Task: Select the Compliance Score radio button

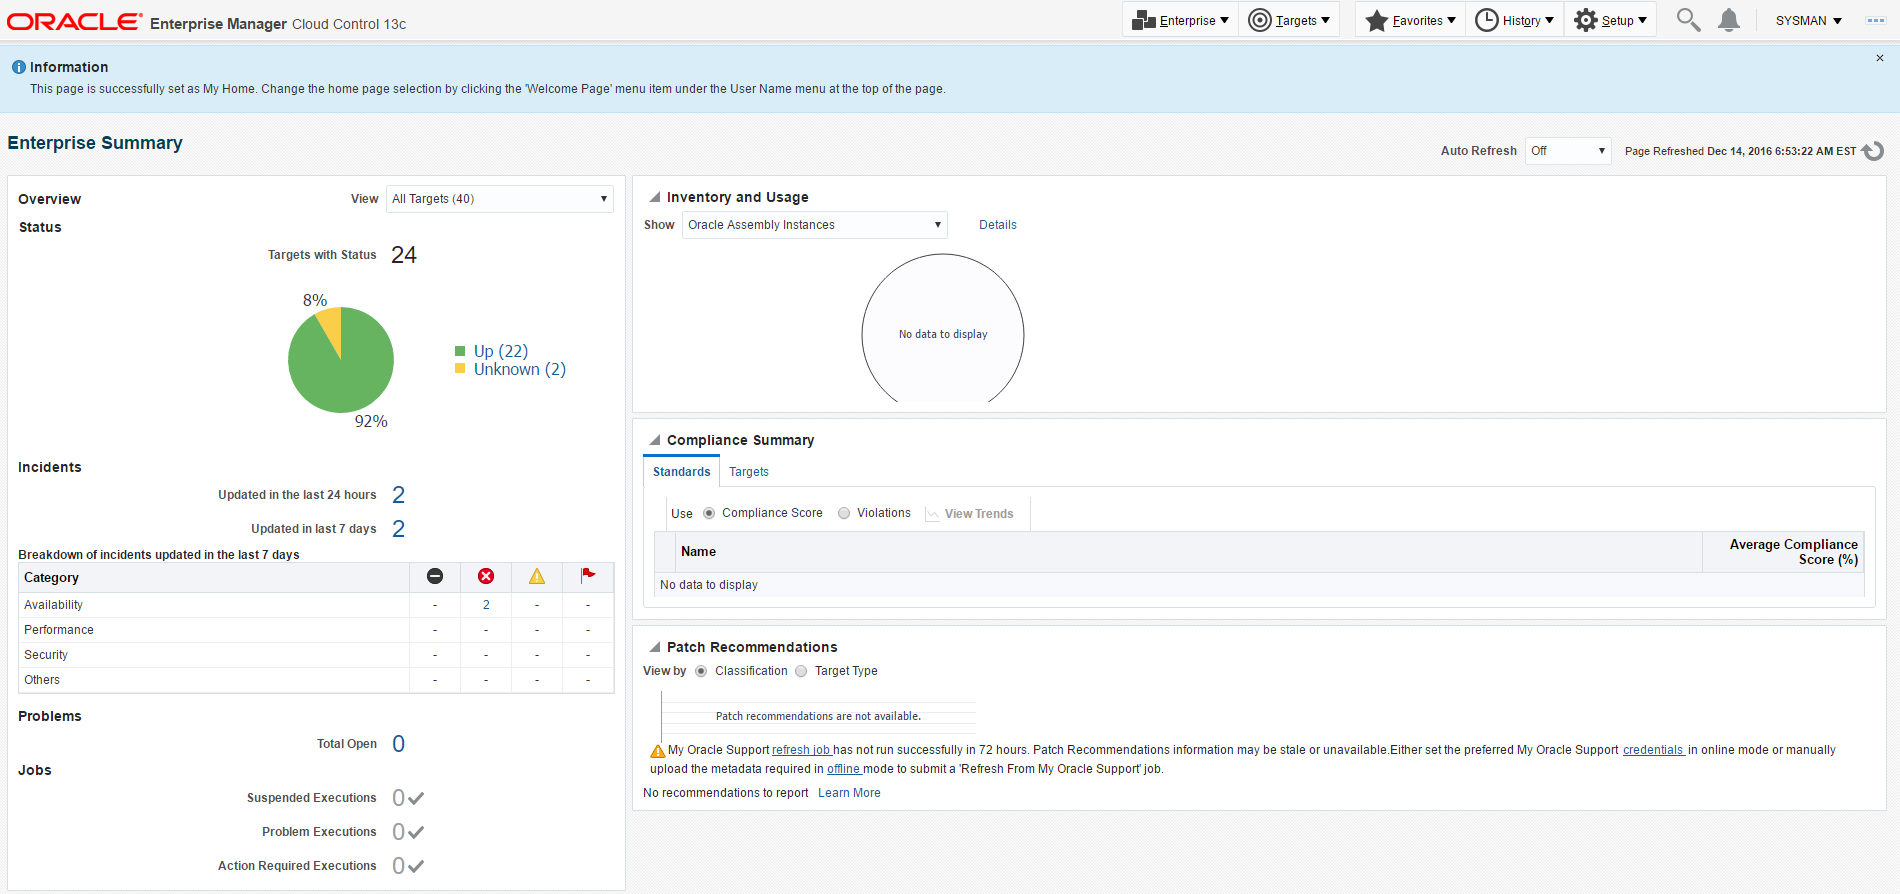Action: coord(709,513)
